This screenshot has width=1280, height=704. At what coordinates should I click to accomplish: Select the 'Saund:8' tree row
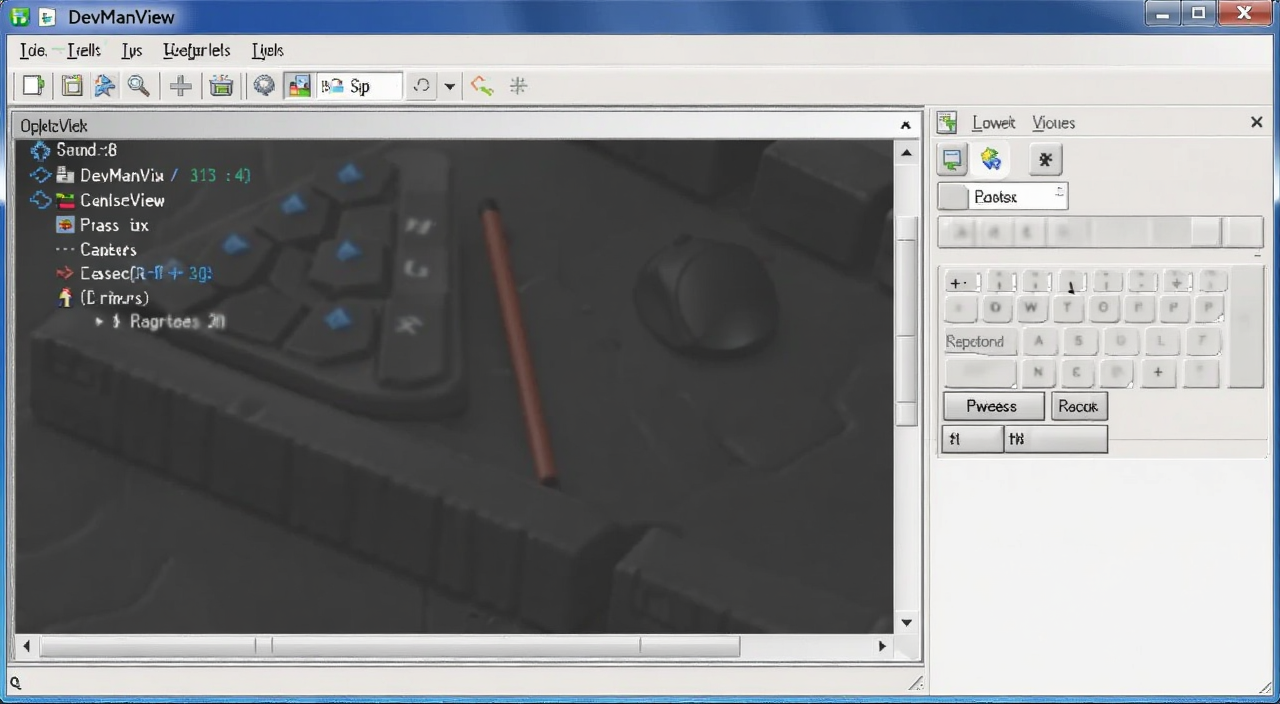tap(86, 150)
